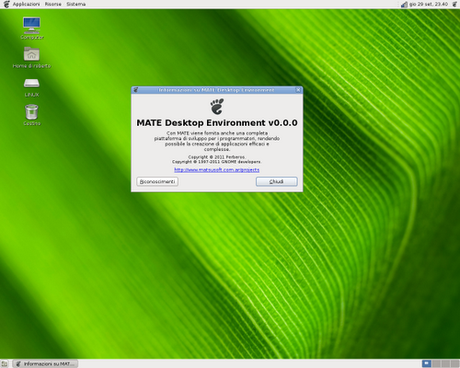Close the Informazioni su MATE dialog

pos(298,90)
